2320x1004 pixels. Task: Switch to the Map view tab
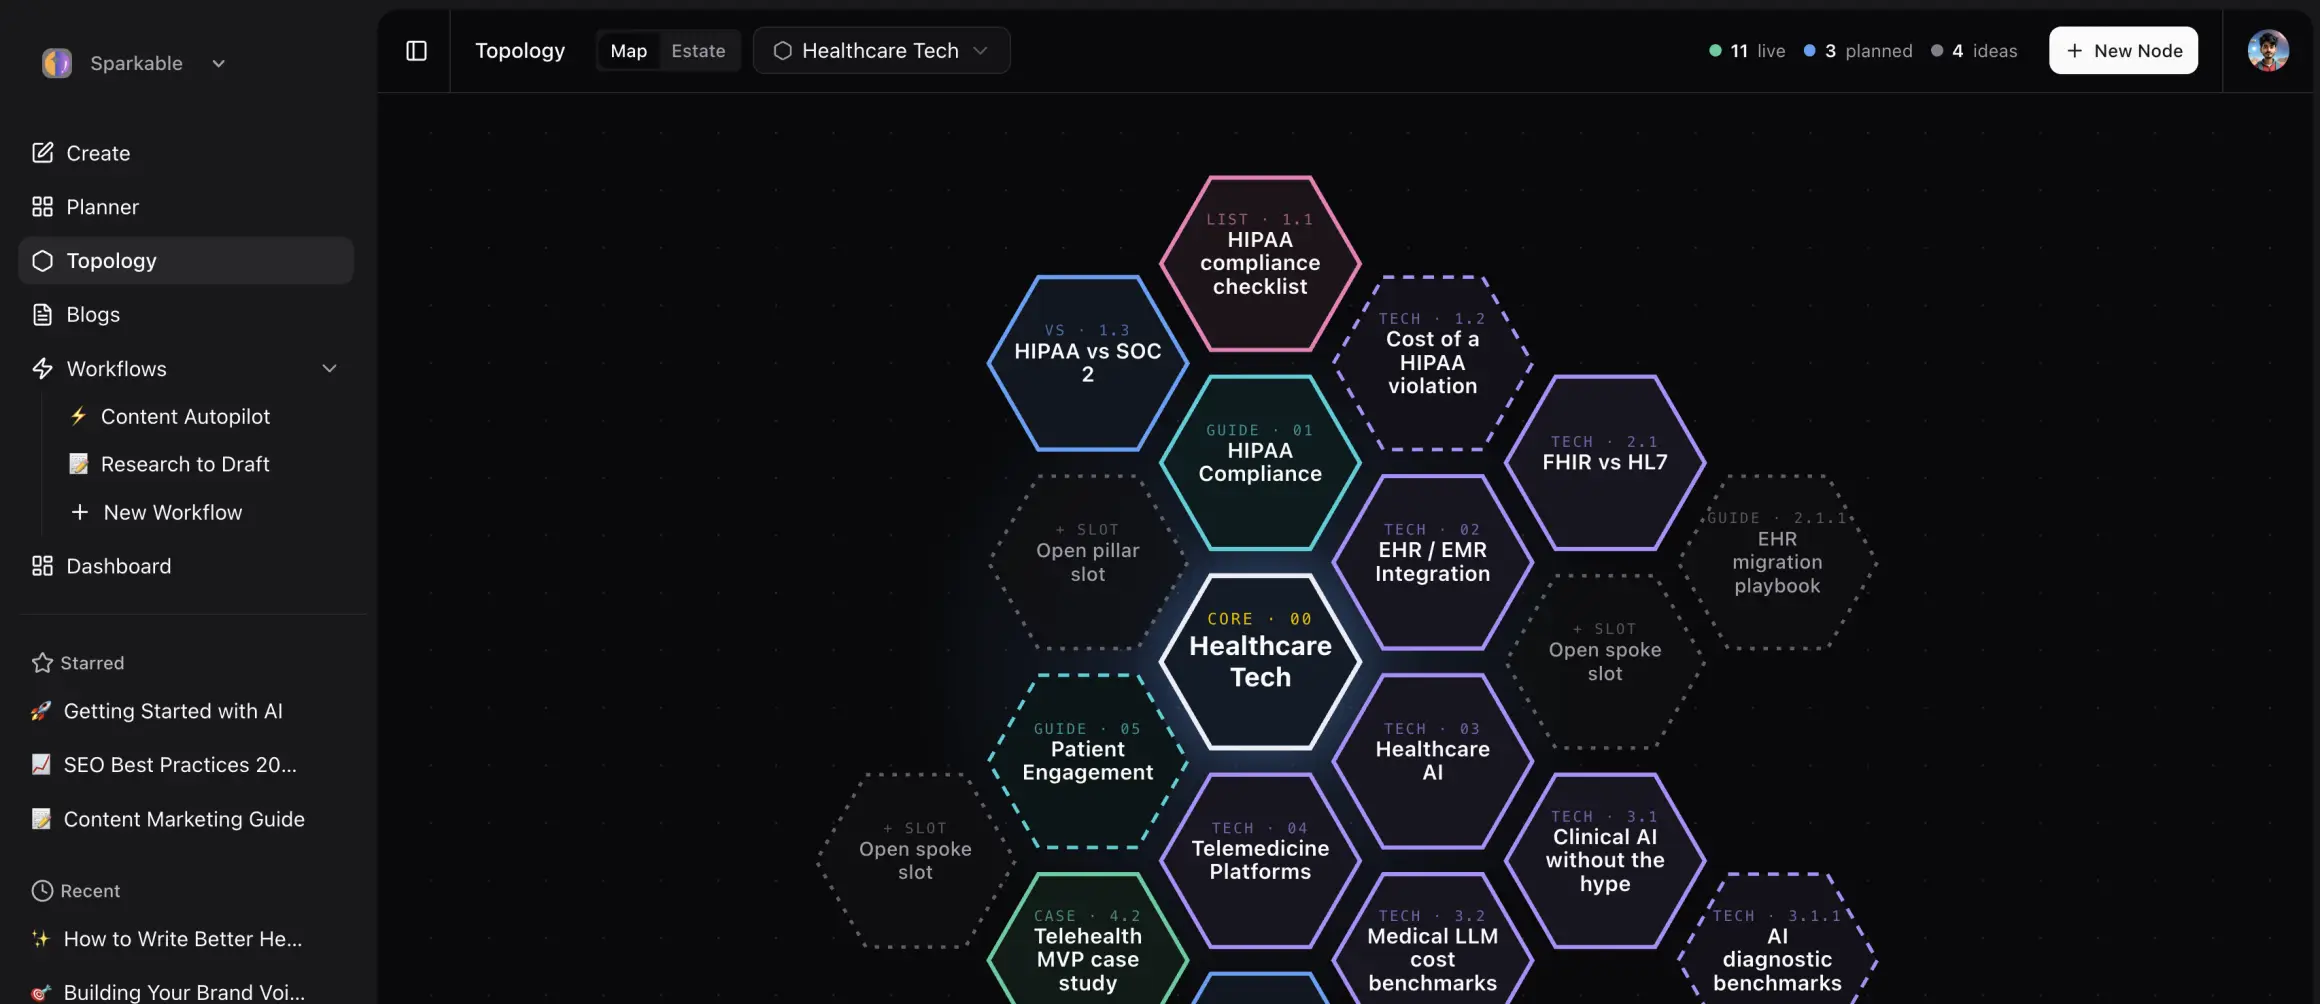coord(628,51)
